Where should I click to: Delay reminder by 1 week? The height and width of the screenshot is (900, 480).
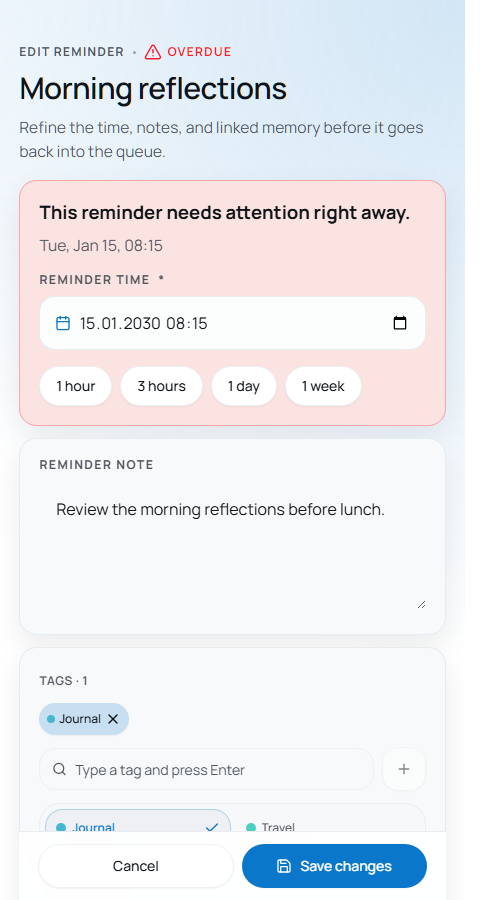tap(323, 386)
